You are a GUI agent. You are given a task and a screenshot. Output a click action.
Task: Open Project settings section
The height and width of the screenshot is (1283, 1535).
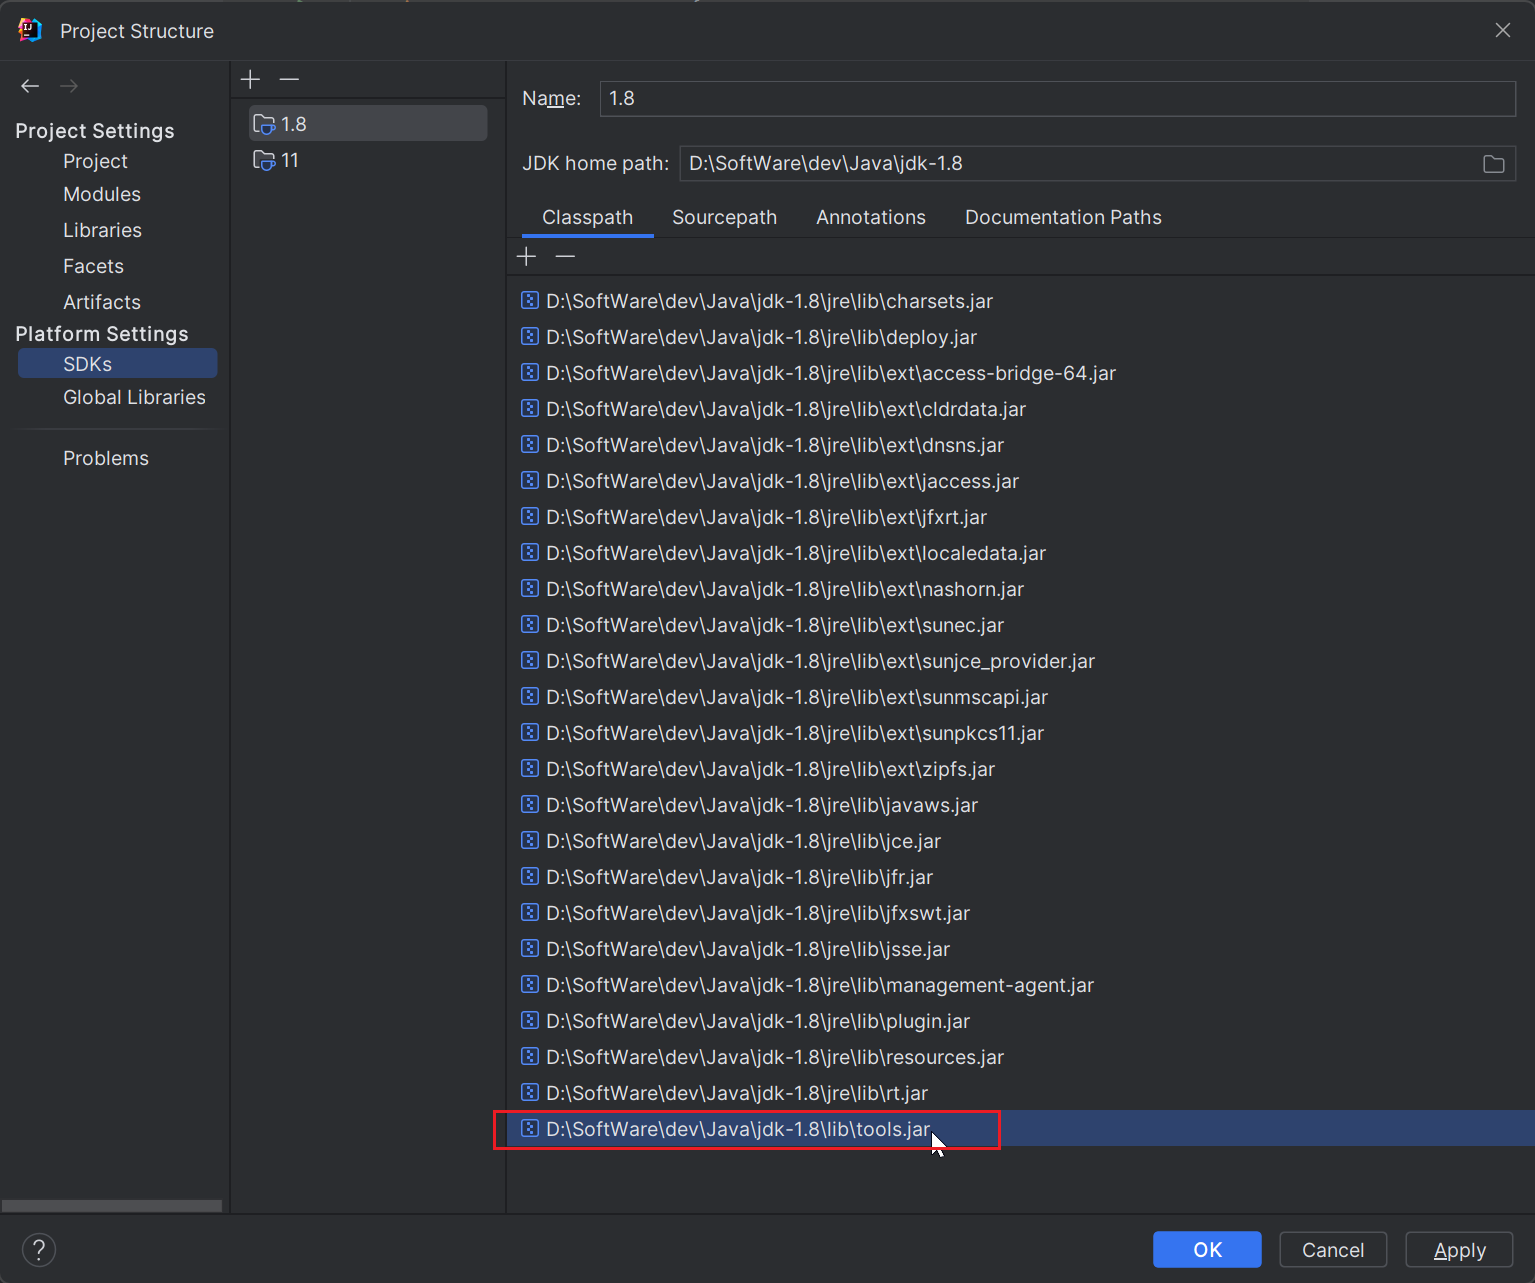95,161
